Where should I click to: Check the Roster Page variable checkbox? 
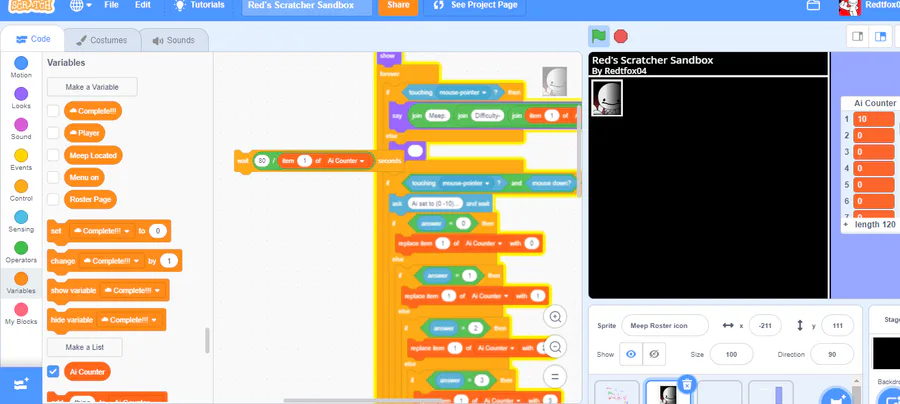click(x=53, y=200)
